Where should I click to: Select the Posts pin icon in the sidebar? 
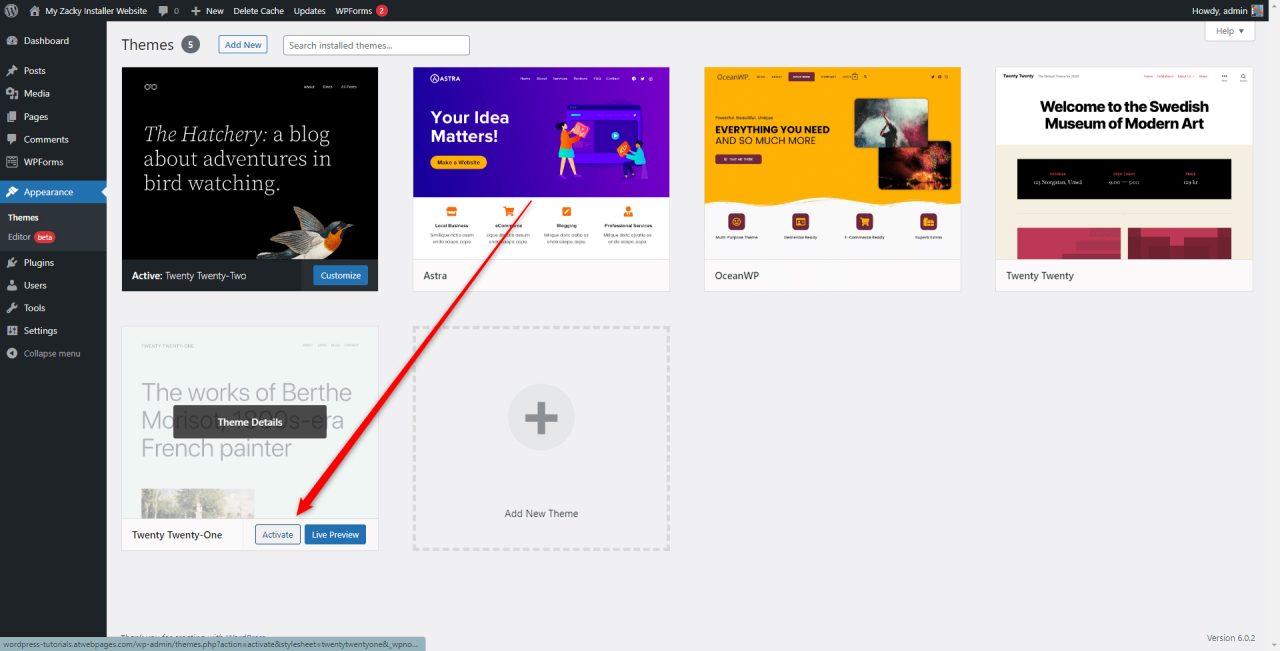point(13,70)
